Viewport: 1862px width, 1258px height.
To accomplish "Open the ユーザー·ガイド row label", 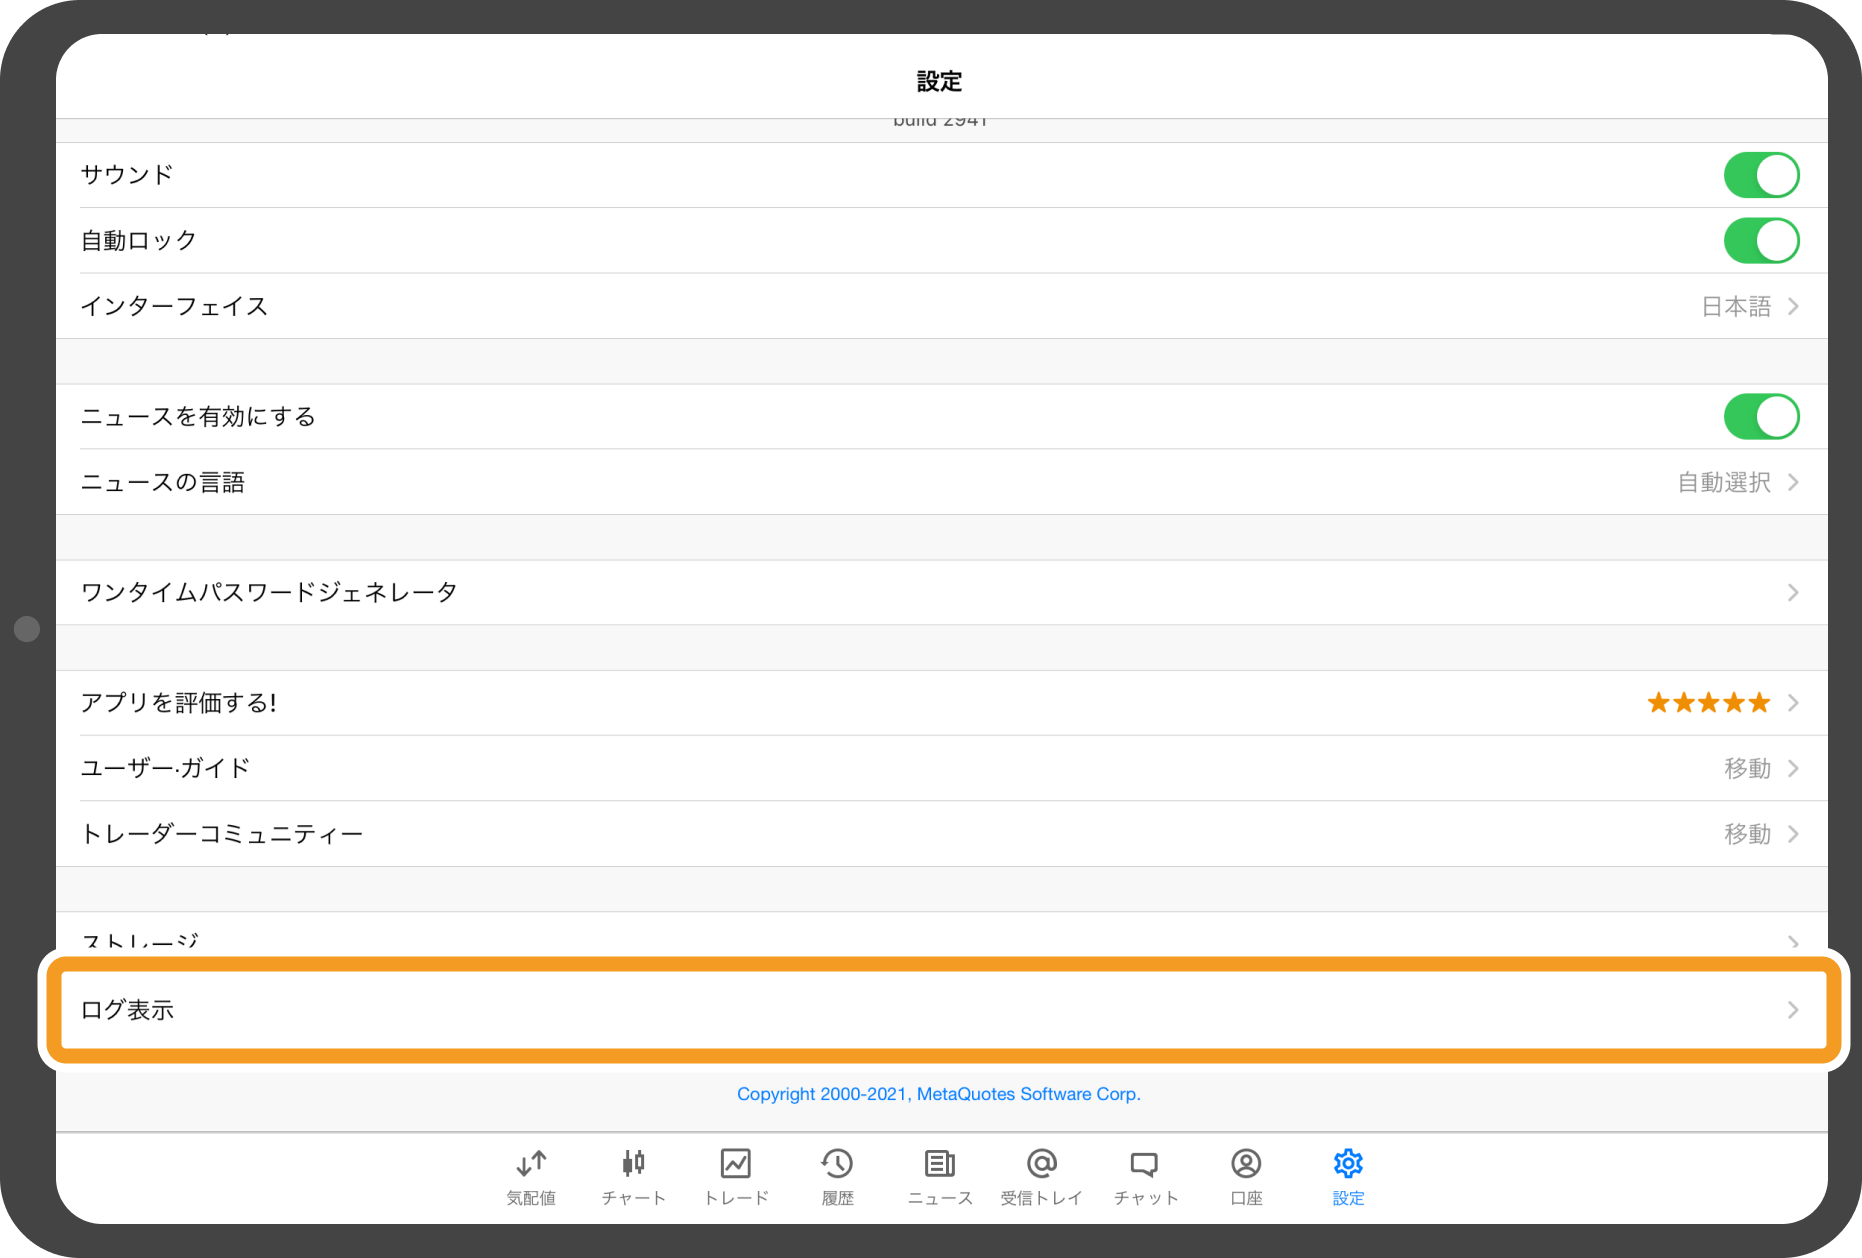I will coord(165,768).
